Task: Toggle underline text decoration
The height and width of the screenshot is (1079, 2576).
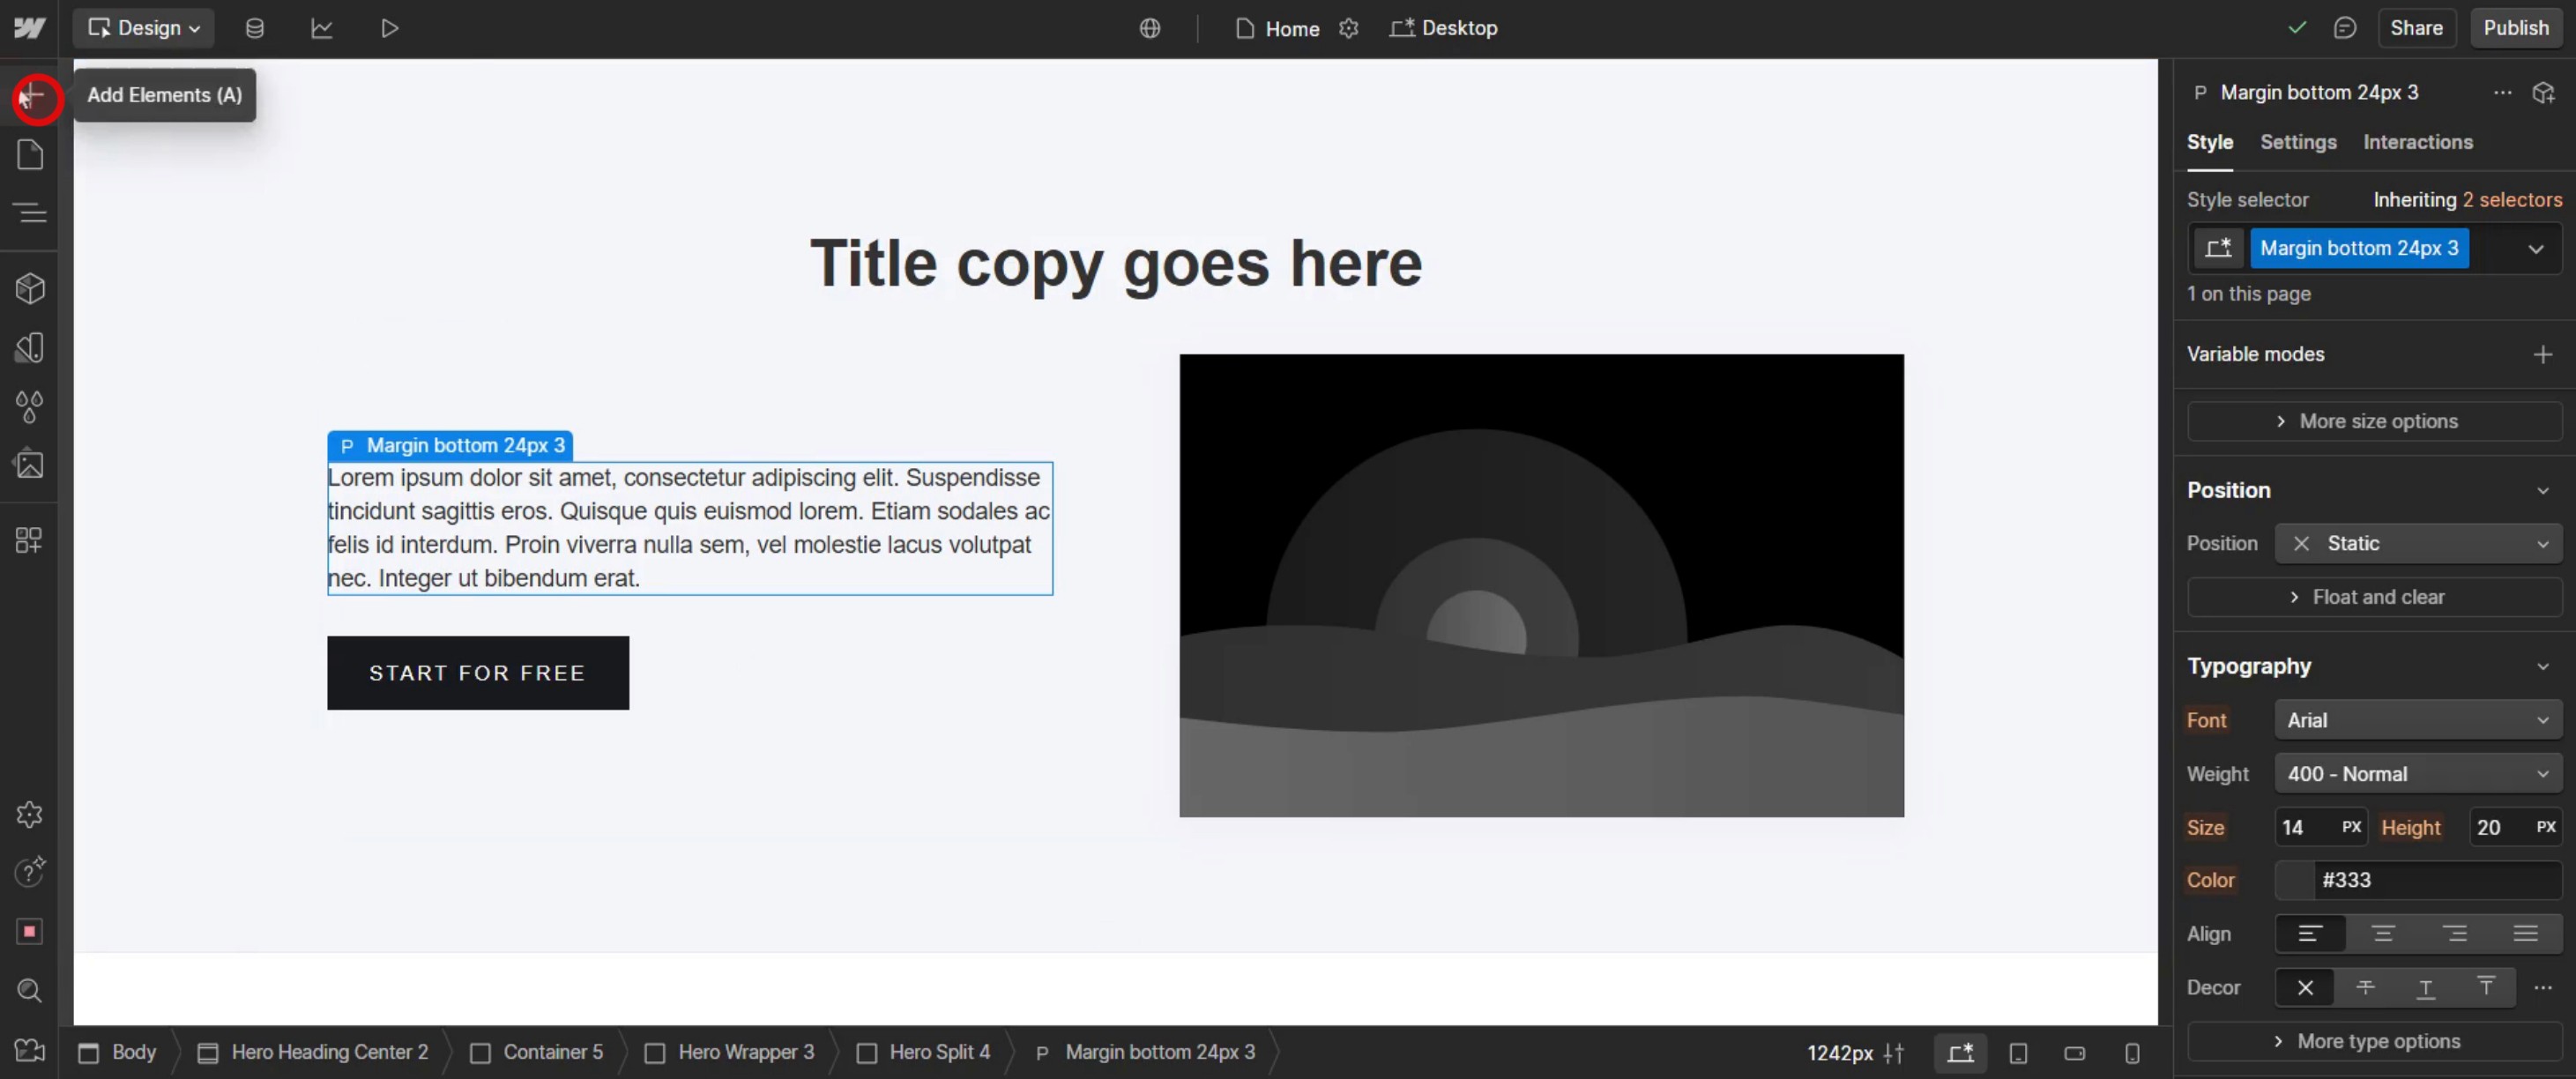Action: tap(2425, 987)
